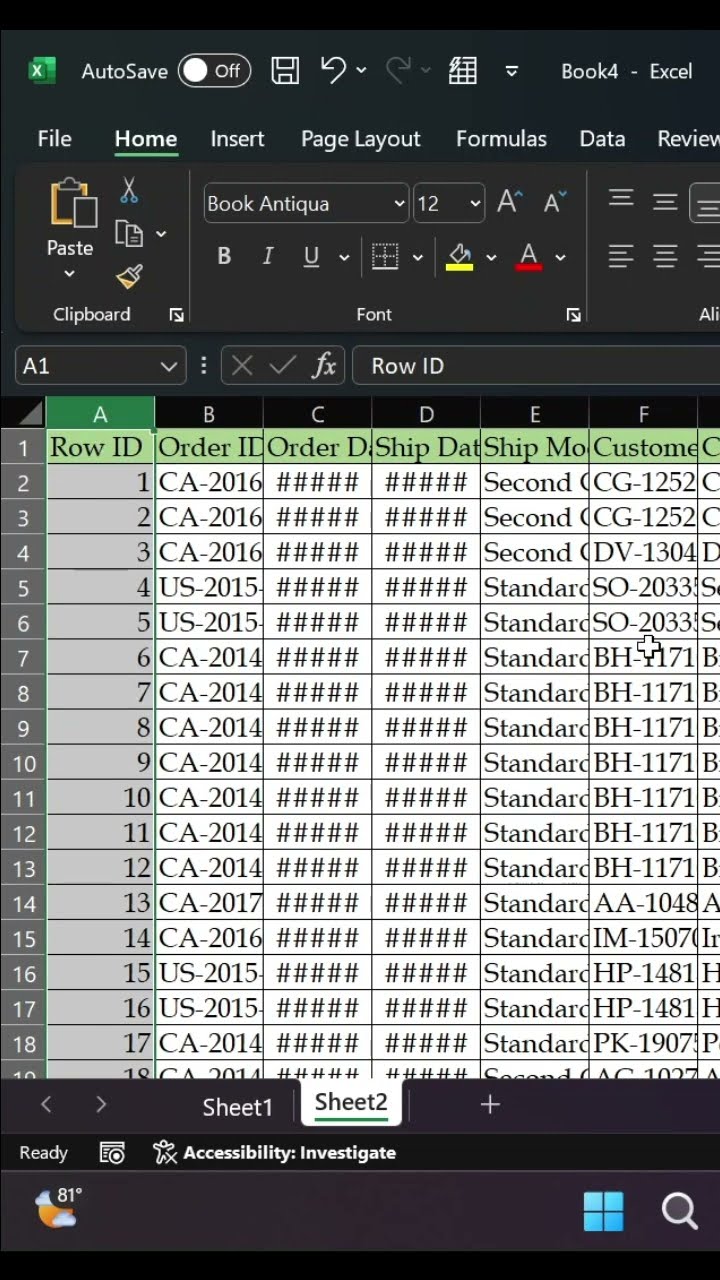Viewport: 720px width, 1280px height.
Task: Expand the Borders dropdown arrow
Action: pyautogui.click(x=418, y=257)
